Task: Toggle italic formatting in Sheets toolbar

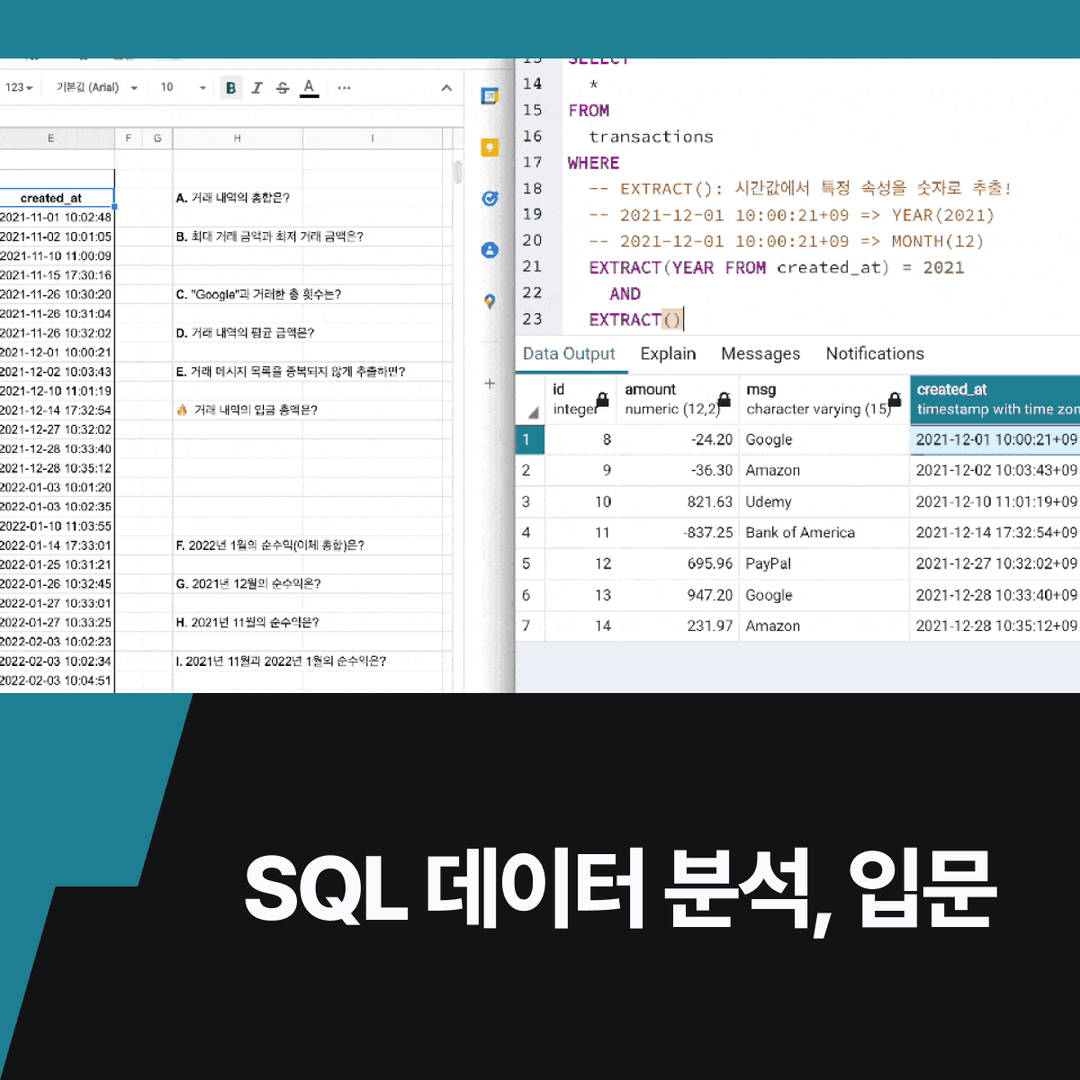Action: (x=257, y=87)
